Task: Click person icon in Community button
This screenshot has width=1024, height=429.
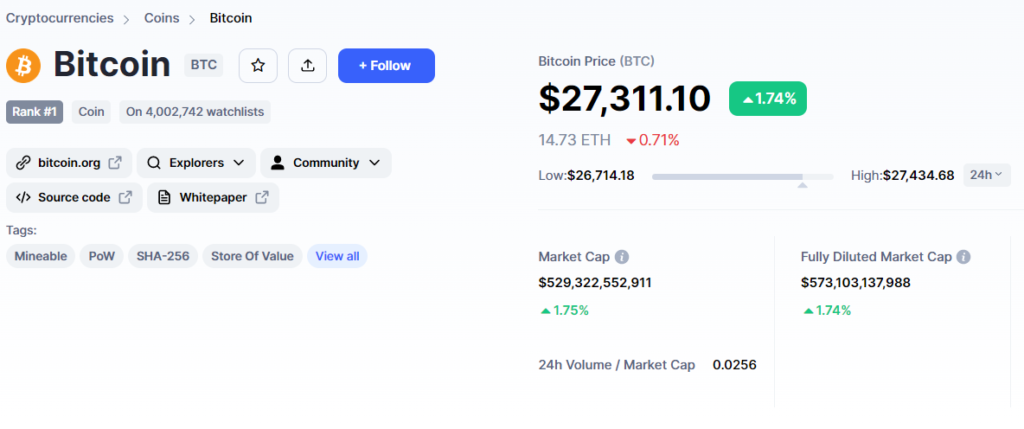Action: click(278, 163)
